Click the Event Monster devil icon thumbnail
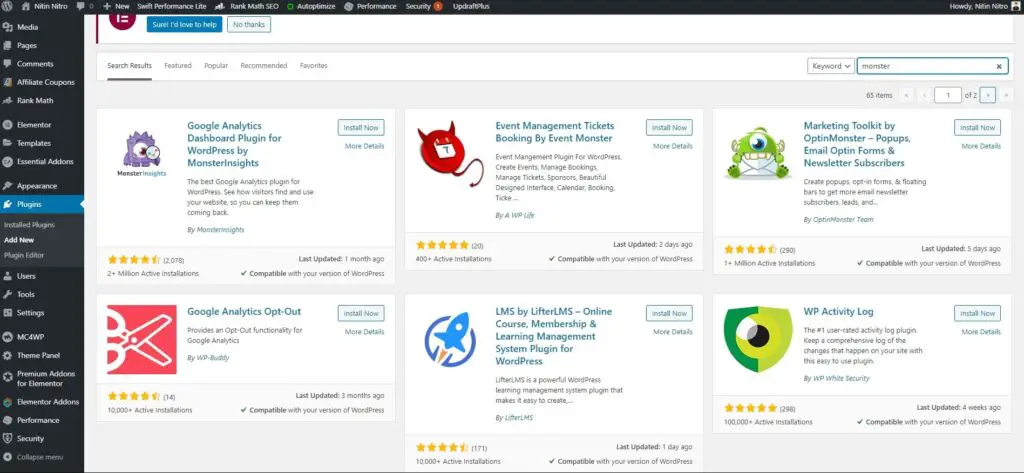Image resolution: width=1024 pixels, height=473 pixels. 450,155
